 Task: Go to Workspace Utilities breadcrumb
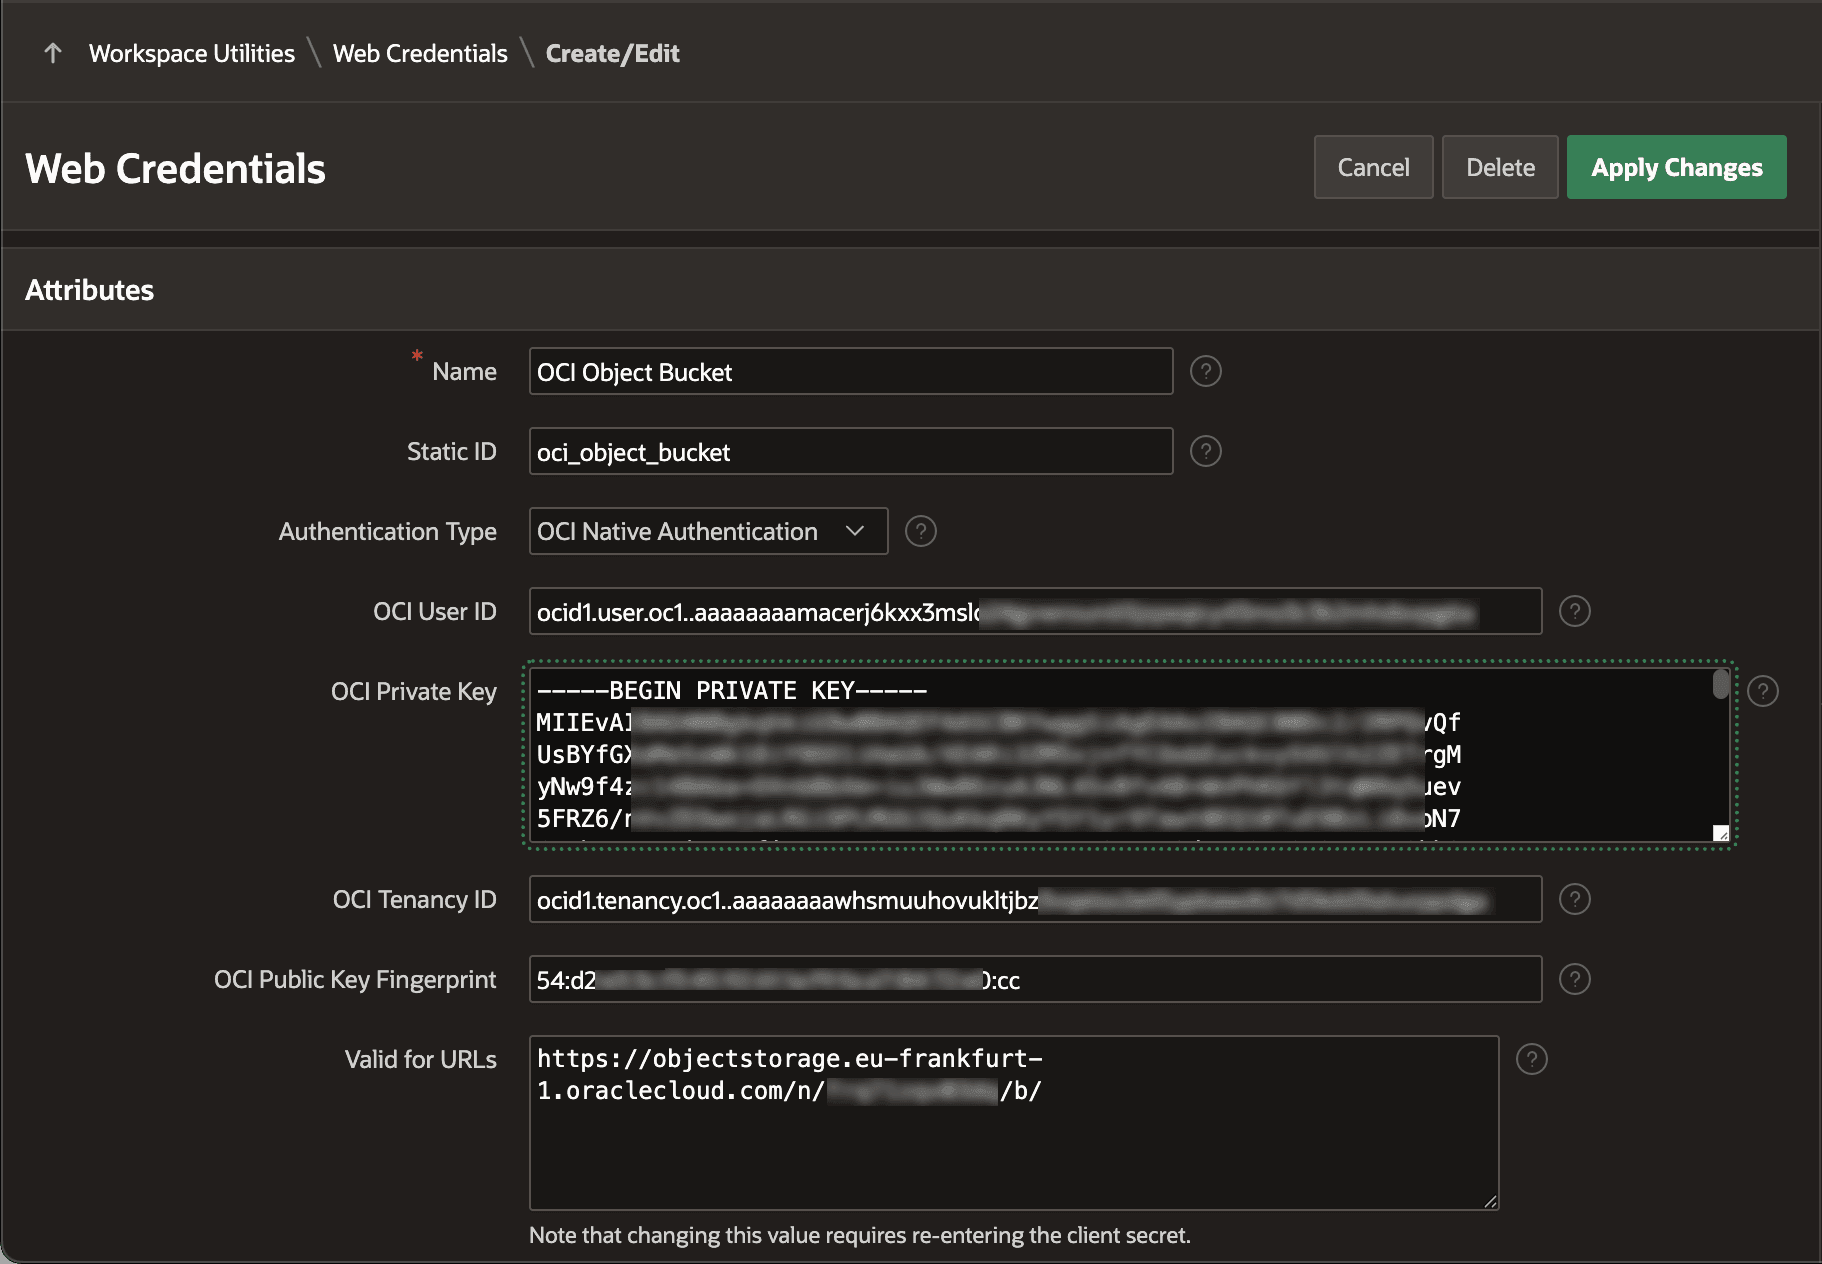[192, 53]
